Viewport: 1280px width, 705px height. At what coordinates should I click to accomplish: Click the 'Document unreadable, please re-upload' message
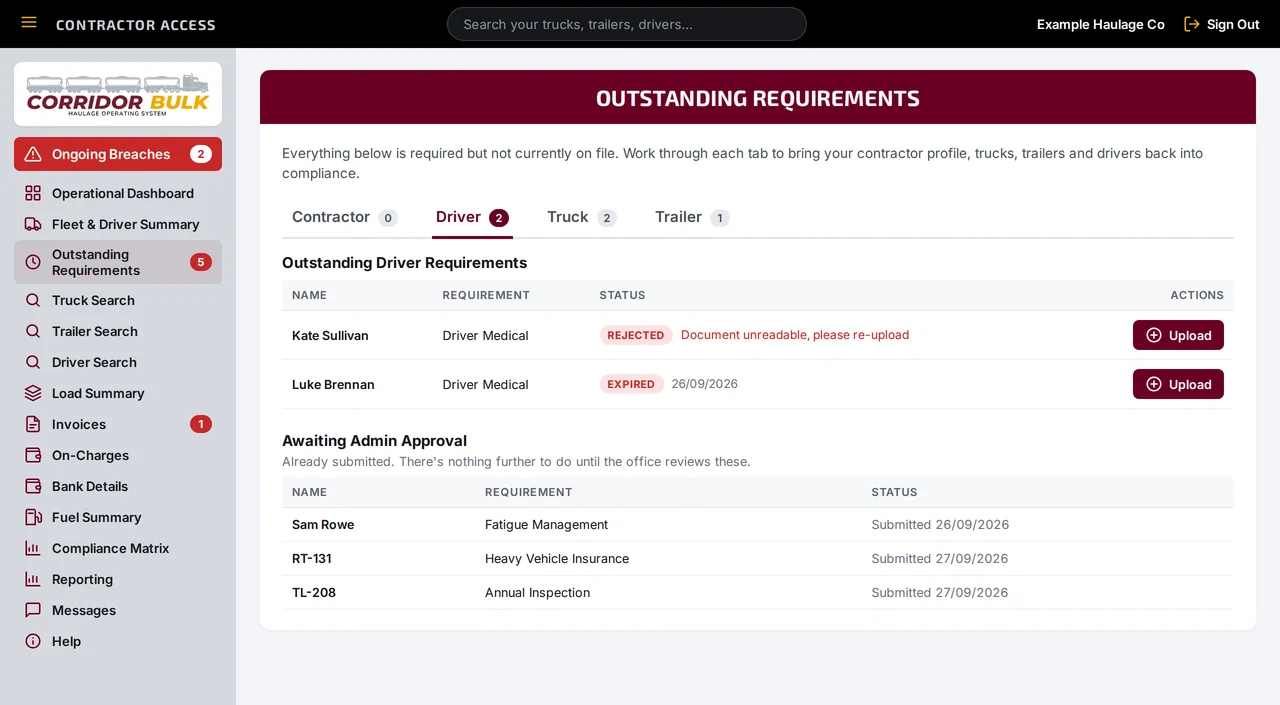point(795,335)
